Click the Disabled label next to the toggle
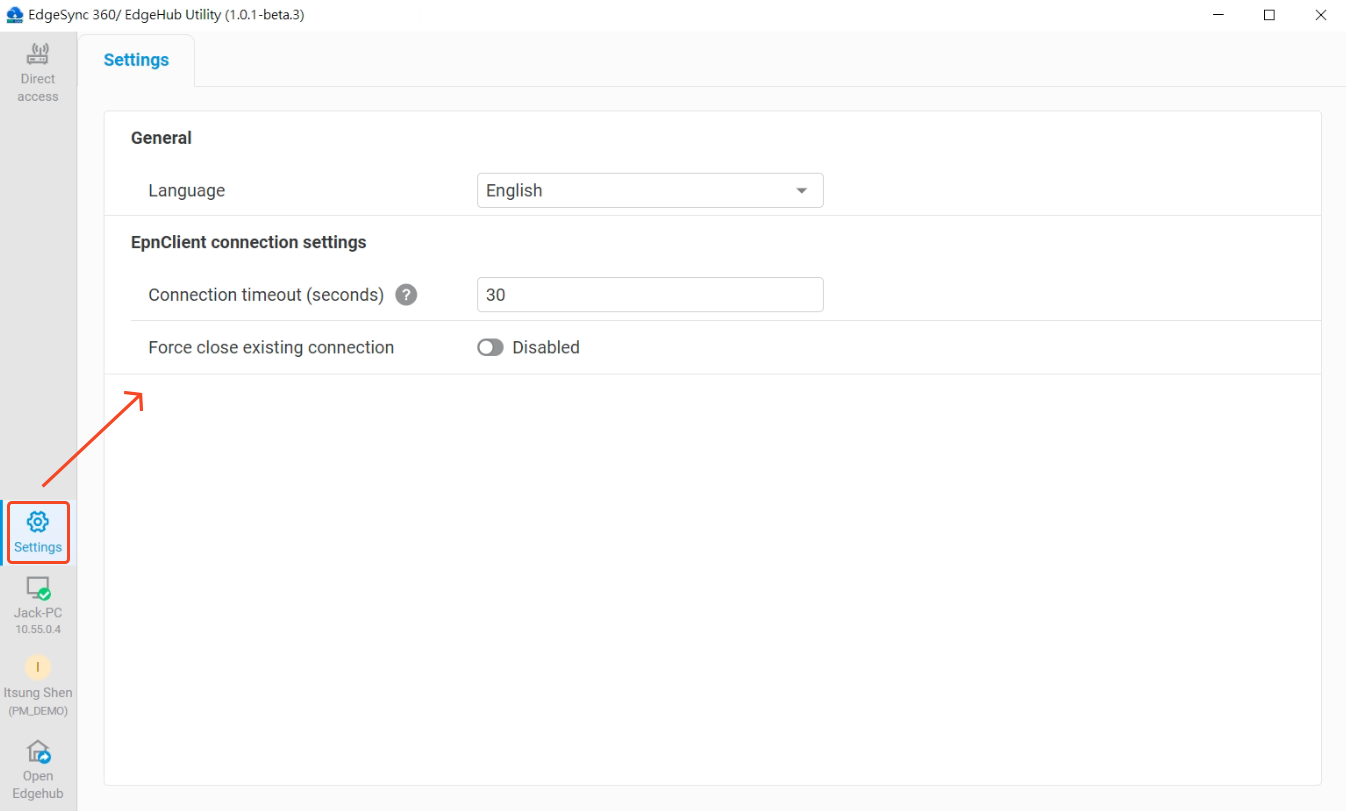 click(545, 347)
